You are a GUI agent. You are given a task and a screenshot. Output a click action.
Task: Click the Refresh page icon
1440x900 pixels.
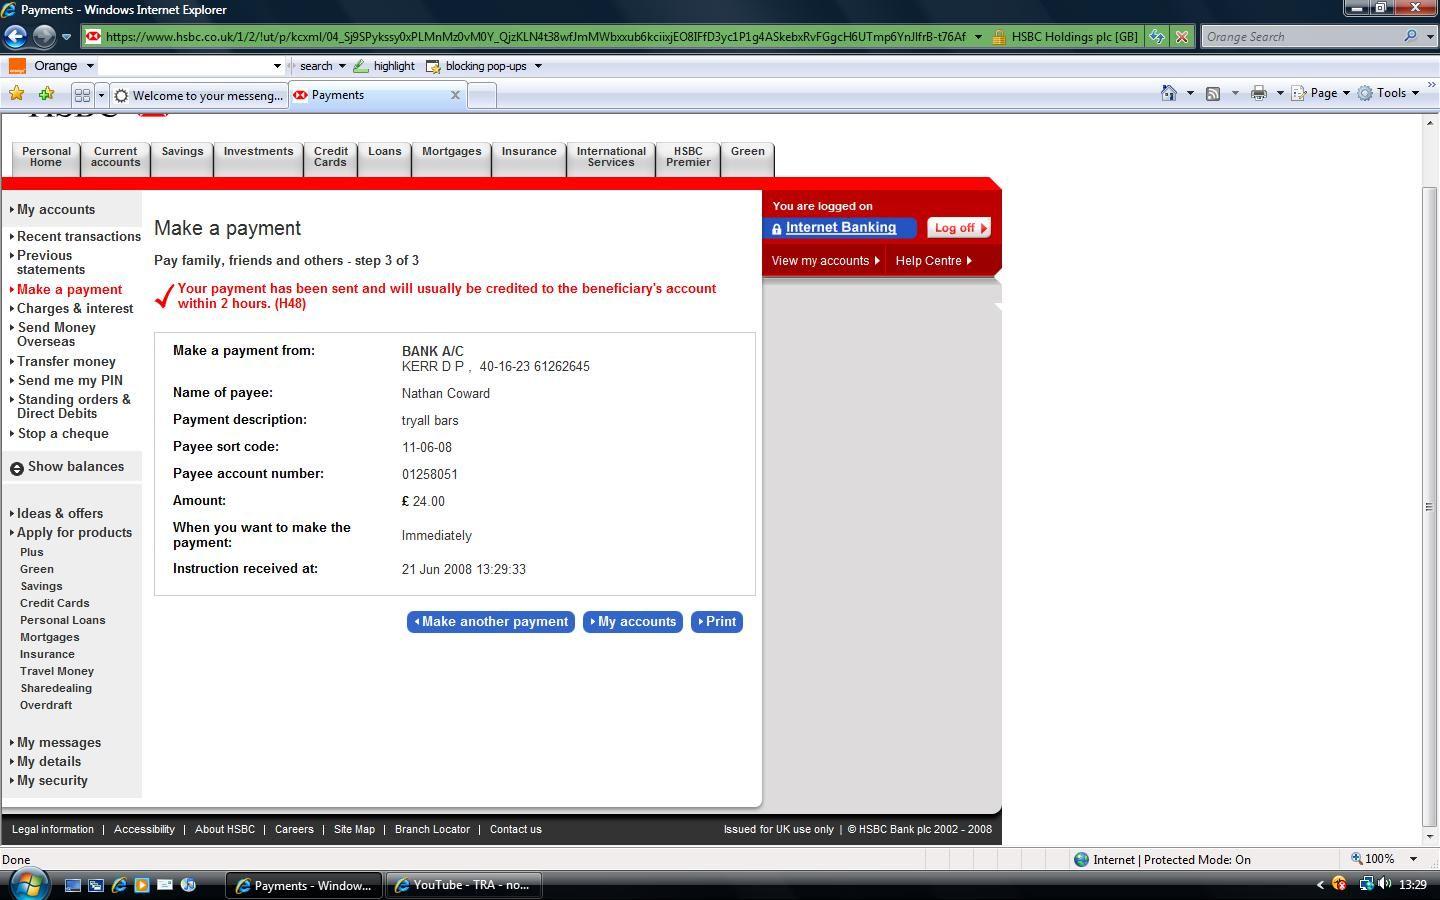tap(1157, 36)
